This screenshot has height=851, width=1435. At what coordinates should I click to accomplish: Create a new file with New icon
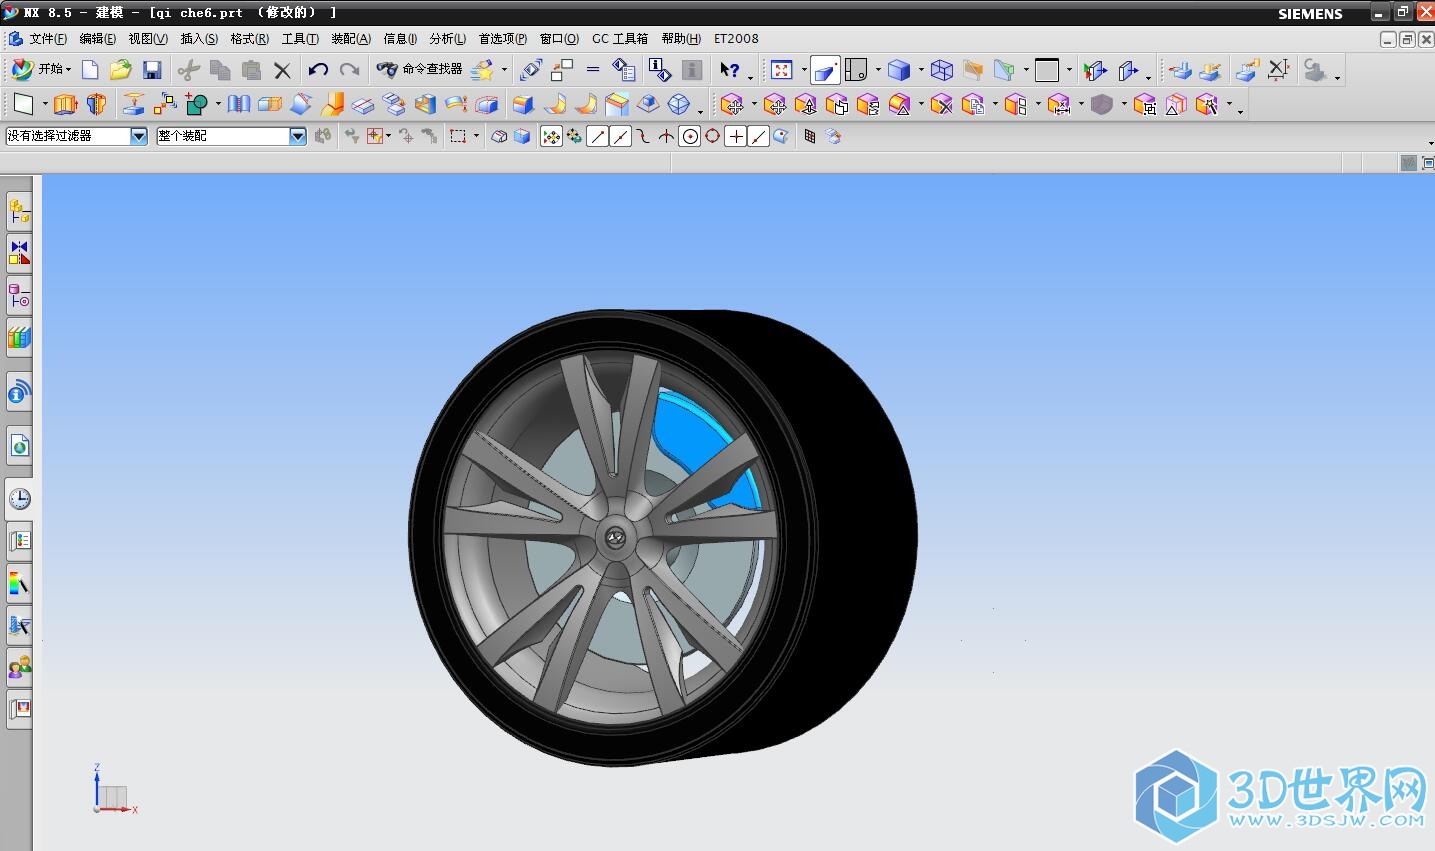tap(90, 69)
